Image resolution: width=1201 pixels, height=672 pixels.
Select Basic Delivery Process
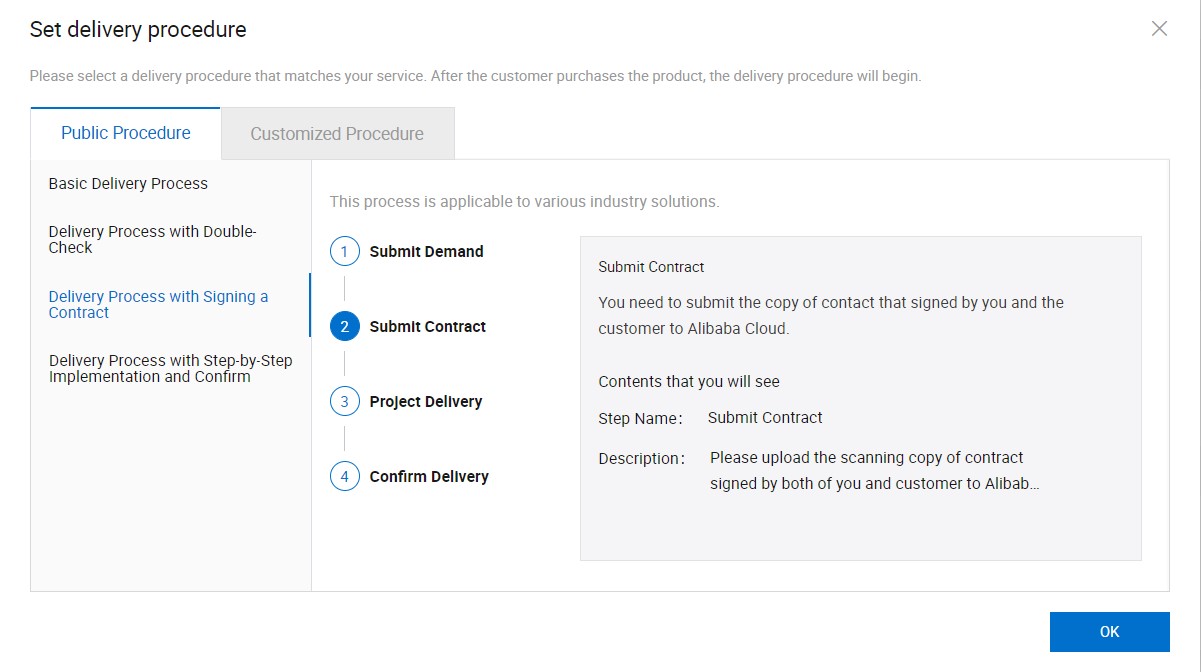128,183
